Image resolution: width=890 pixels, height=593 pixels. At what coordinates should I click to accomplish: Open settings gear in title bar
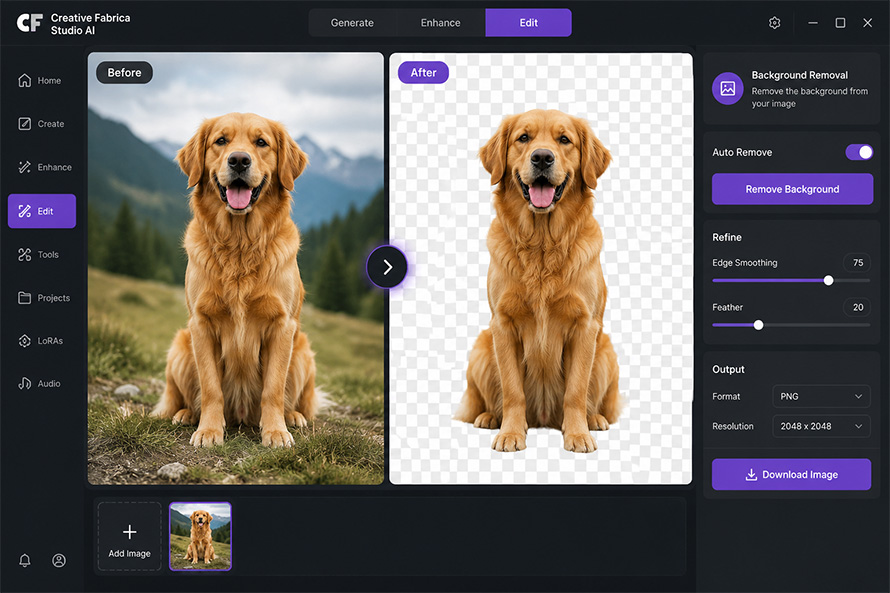coord(775,23)
